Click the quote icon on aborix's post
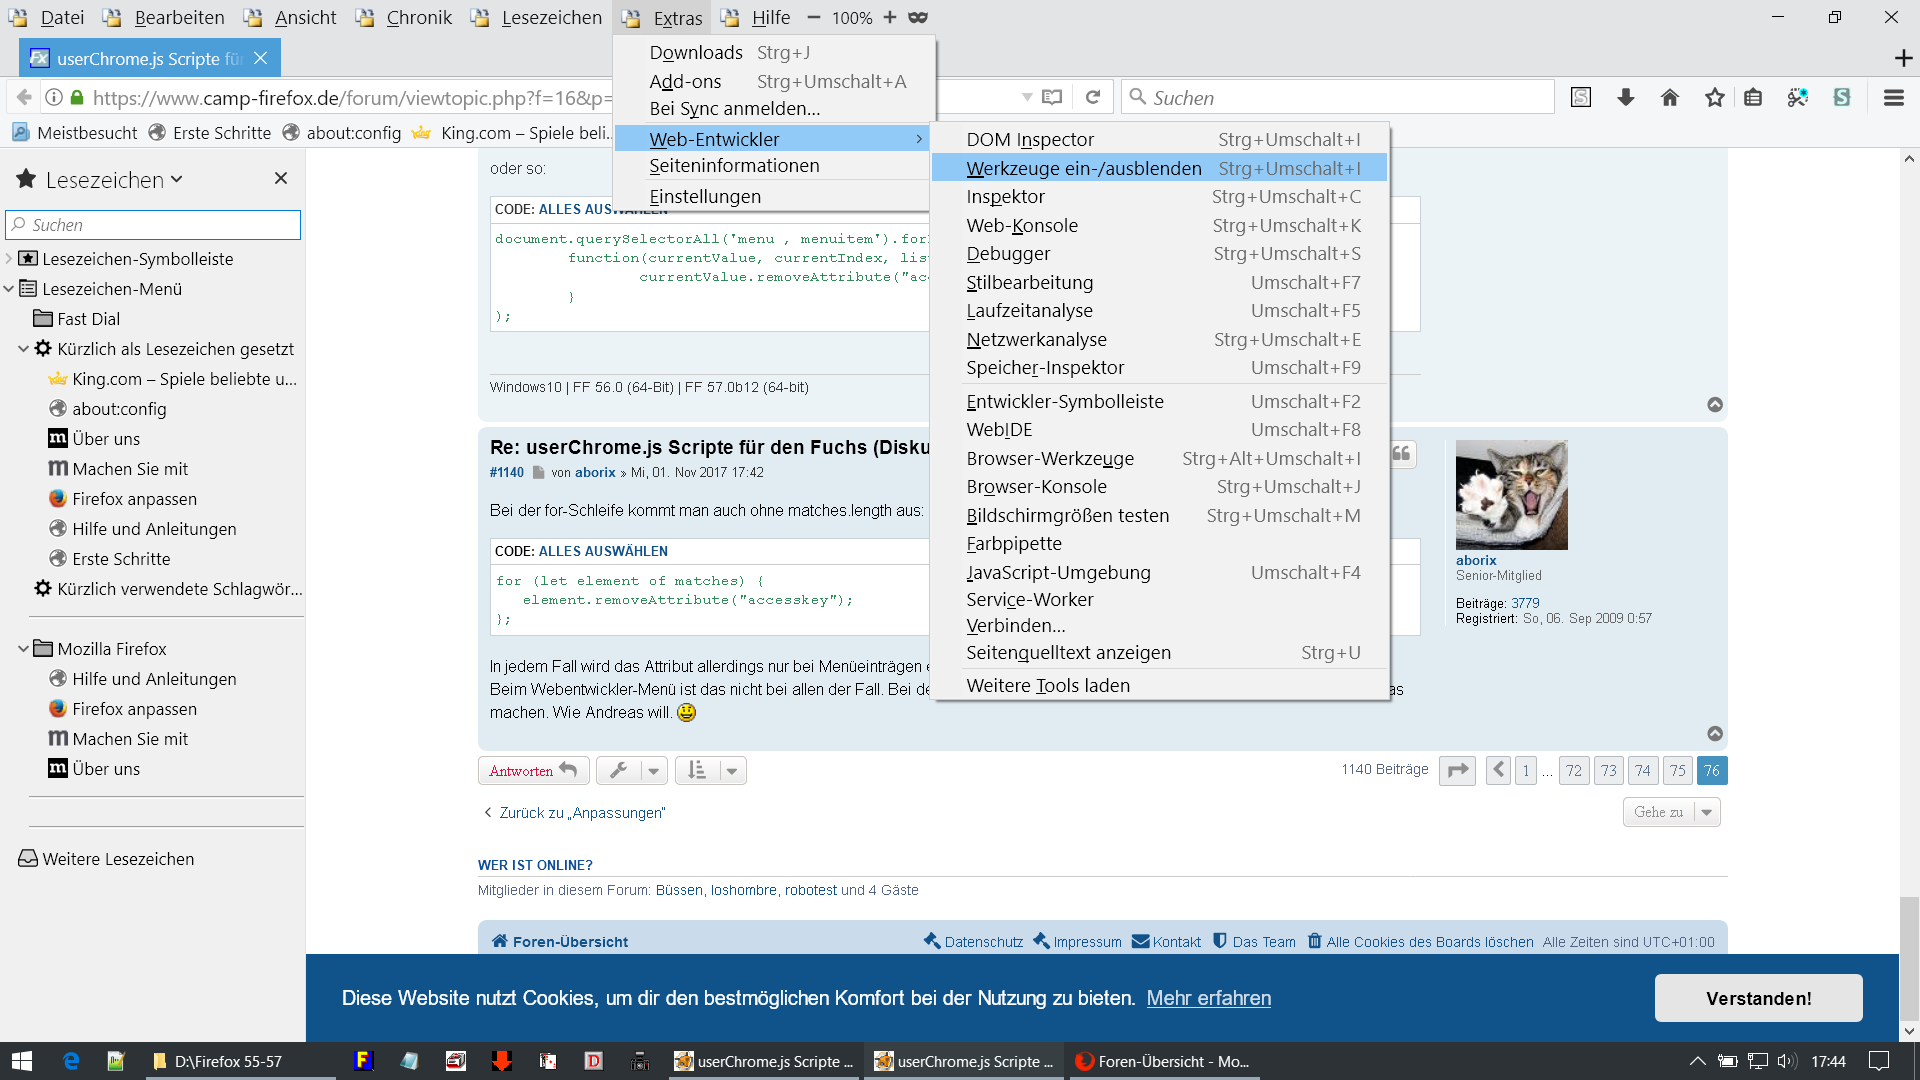Viewport: 1920px width, 1080px height. coord(1402,454)
